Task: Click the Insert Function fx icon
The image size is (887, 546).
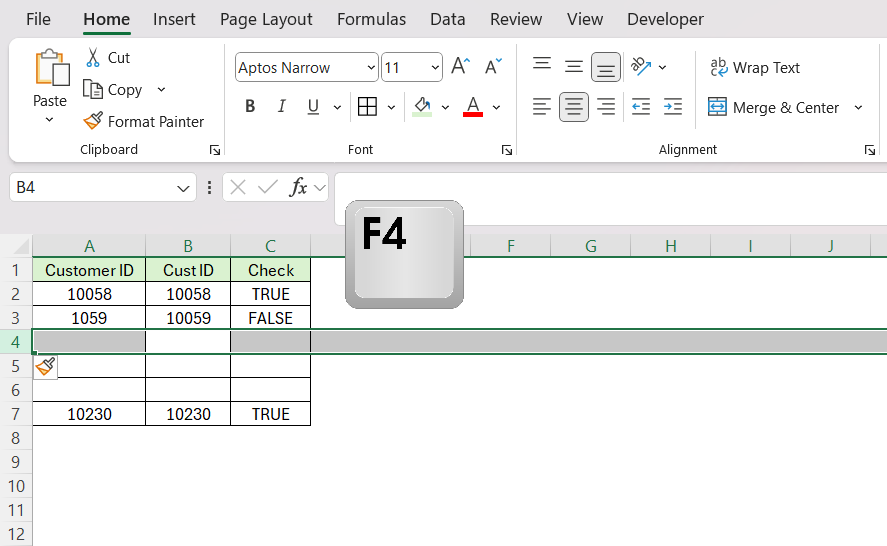Action: [x=298, y=187]
